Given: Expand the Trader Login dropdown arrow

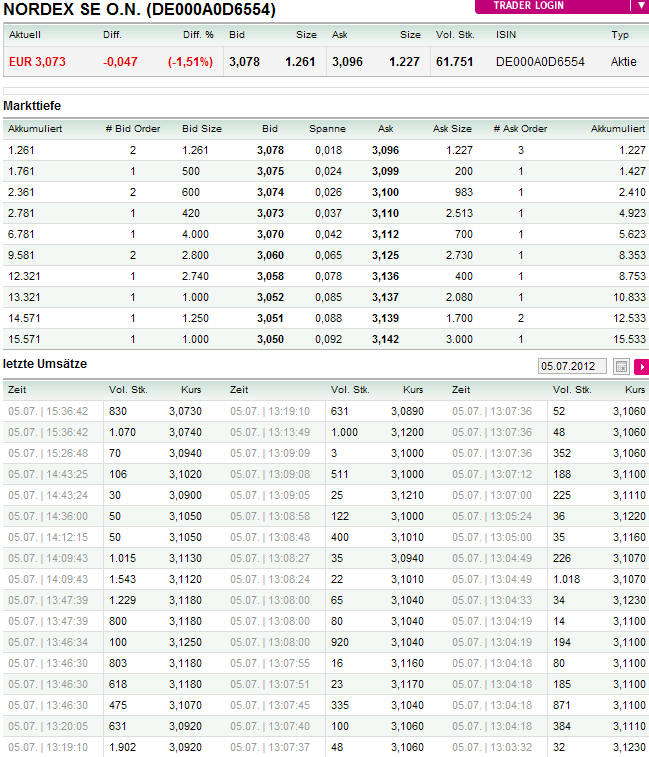Looking at the screenshot, I should [x=640, y=6].
